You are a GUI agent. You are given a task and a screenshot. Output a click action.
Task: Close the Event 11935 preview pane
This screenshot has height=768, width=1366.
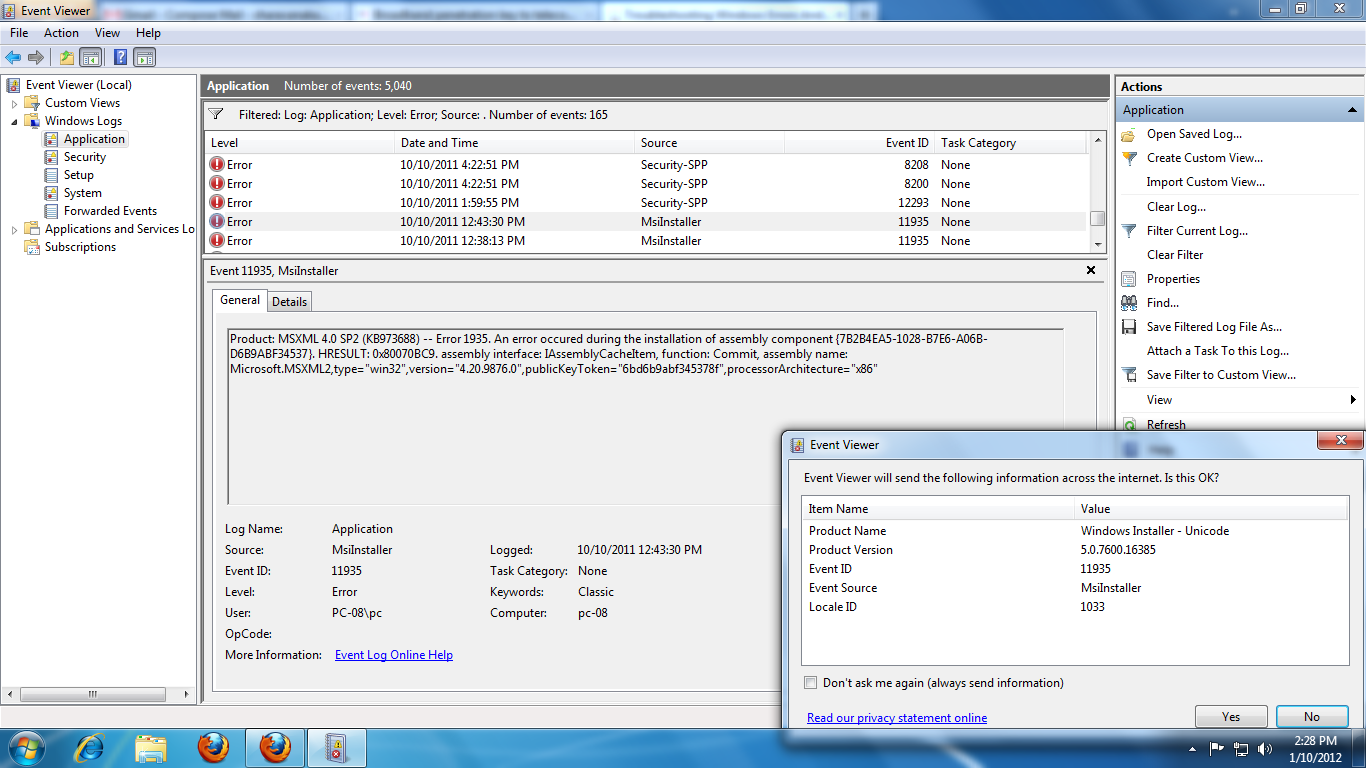pos(1091,270)
